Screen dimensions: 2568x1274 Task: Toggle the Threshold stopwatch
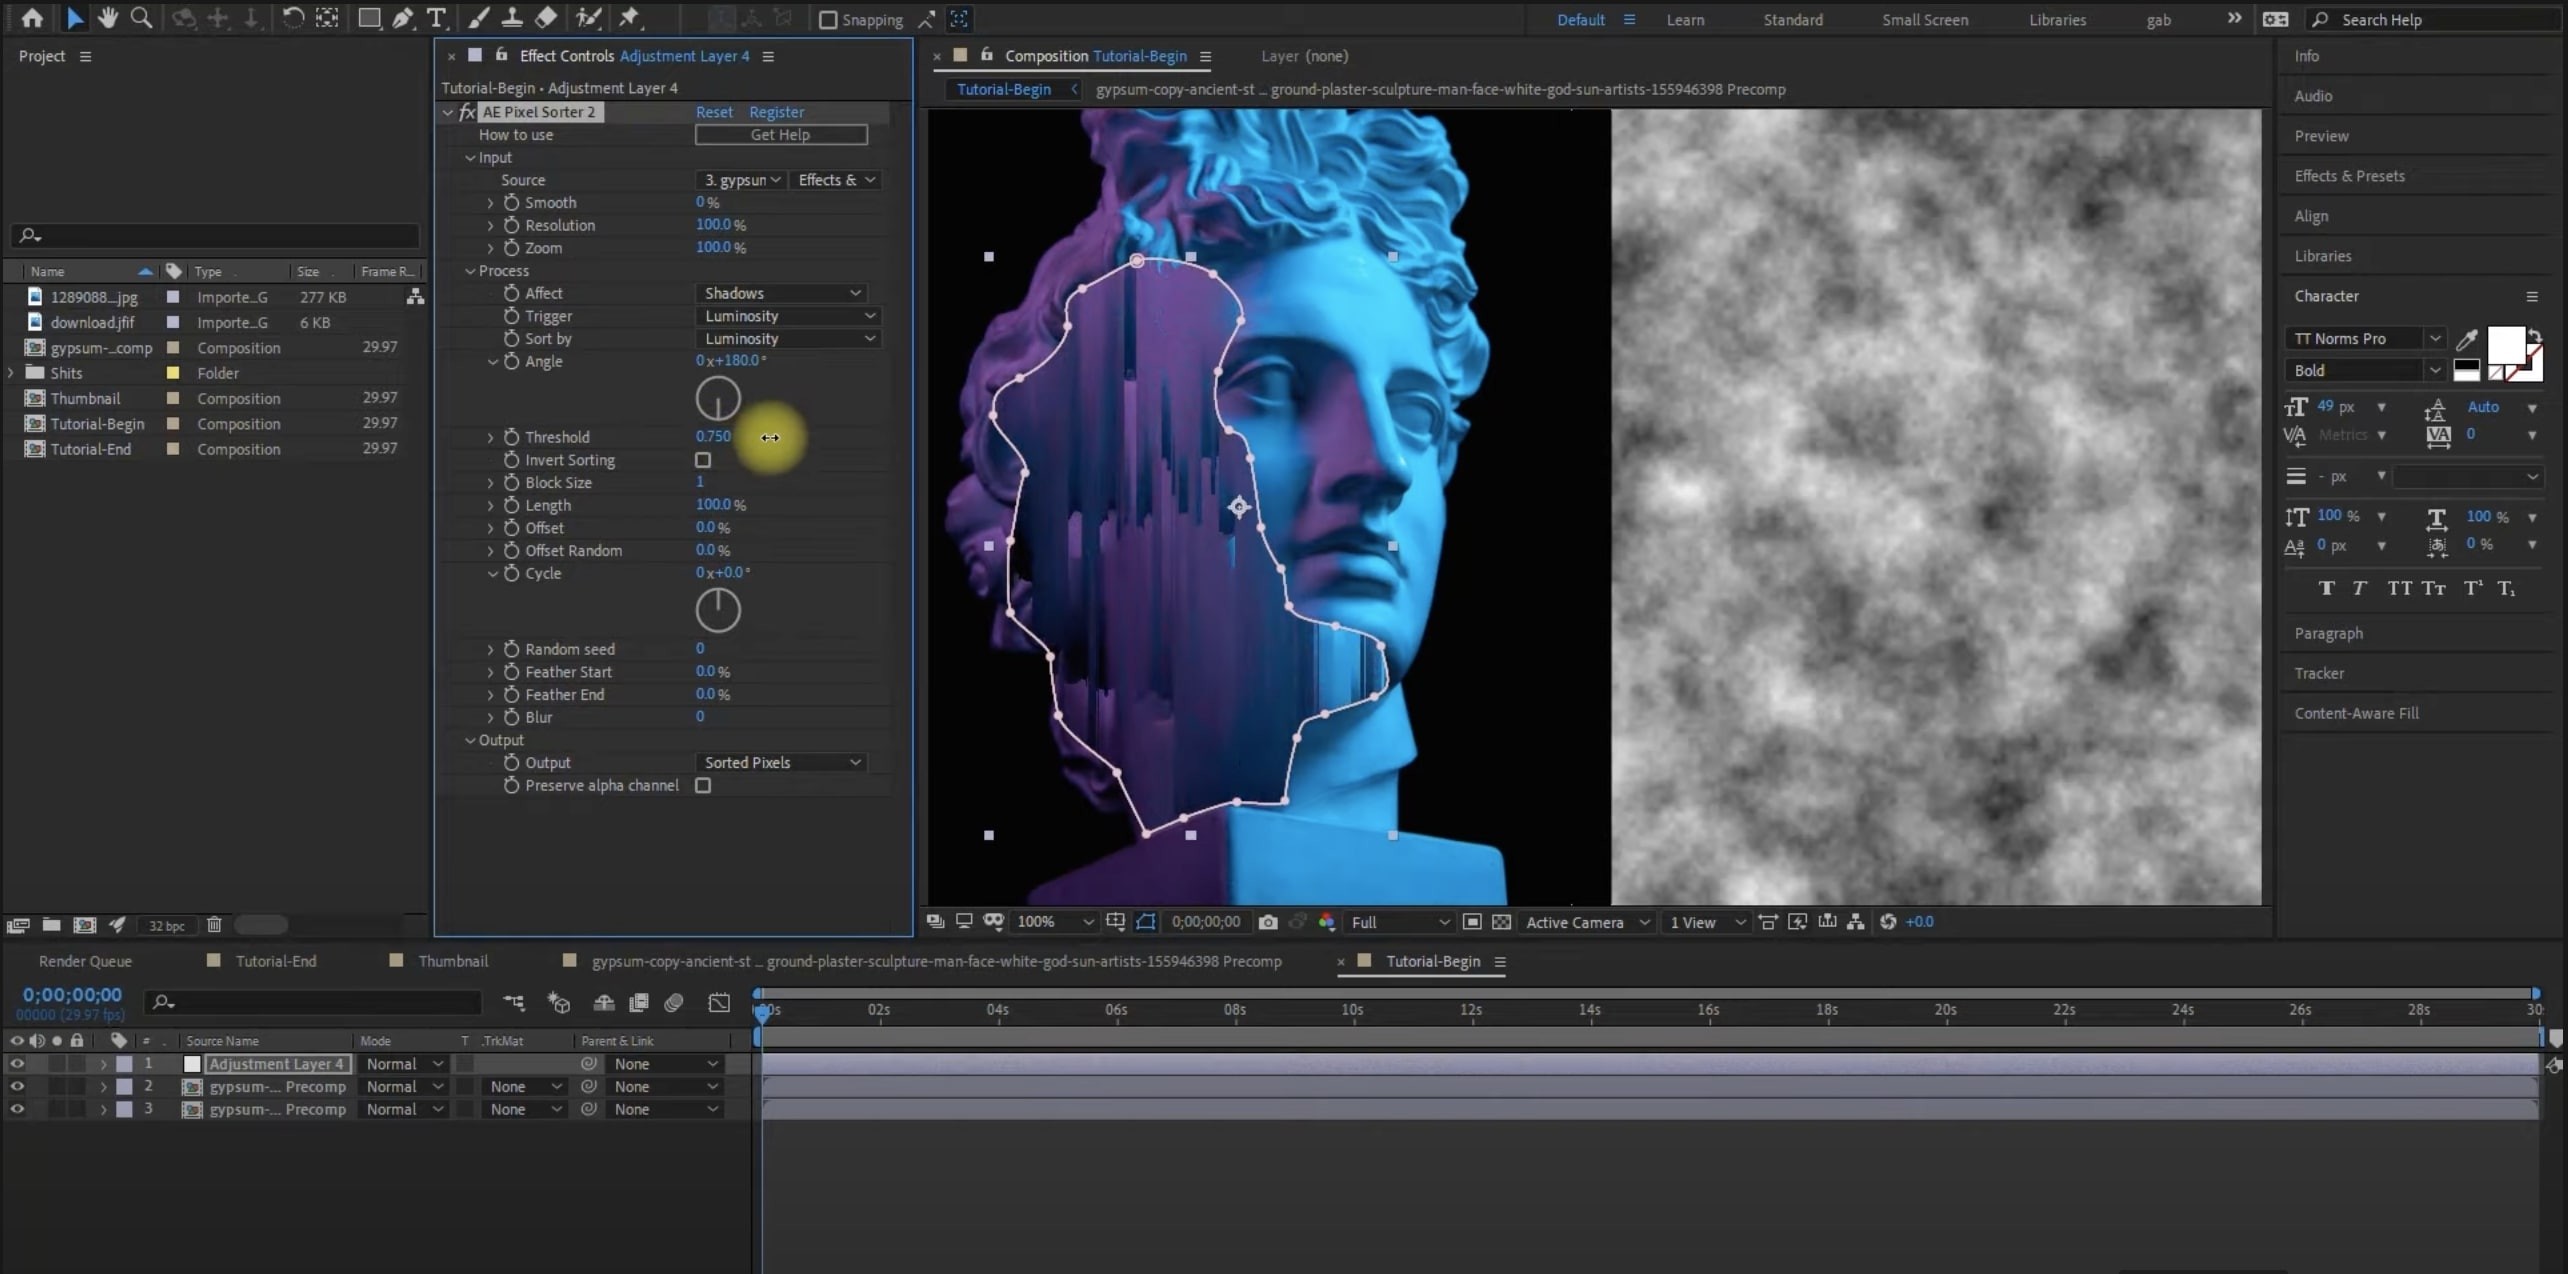511,437
